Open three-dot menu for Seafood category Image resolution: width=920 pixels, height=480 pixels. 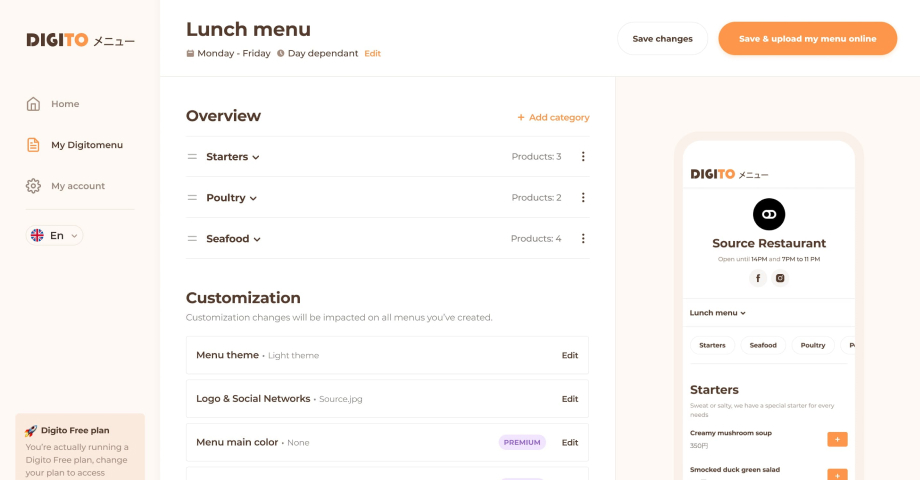click(583, 238)
